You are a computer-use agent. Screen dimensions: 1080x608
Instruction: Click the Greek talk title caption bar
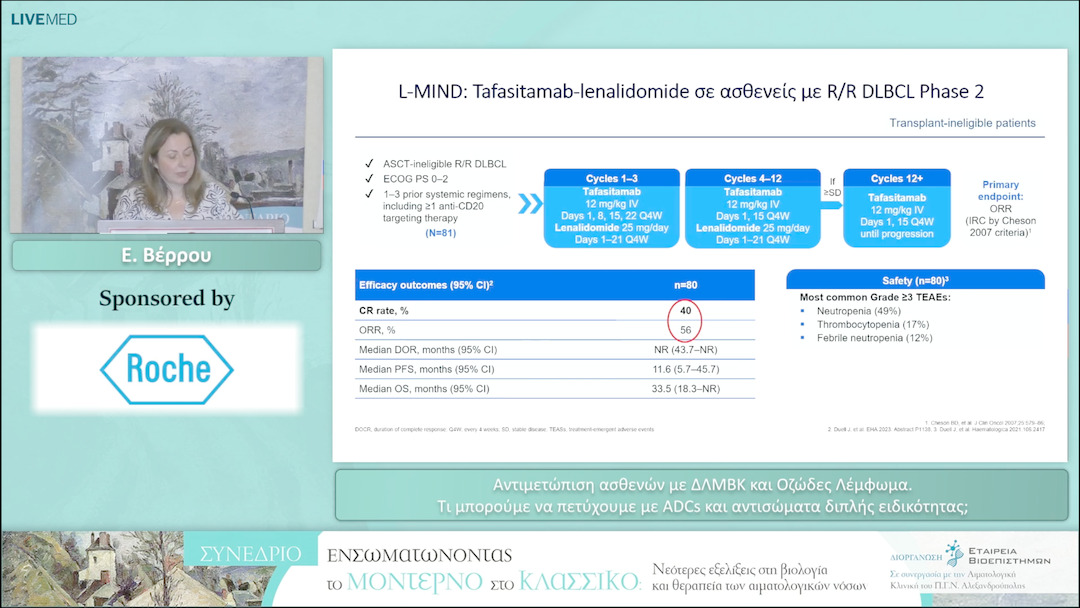(701, 494)
